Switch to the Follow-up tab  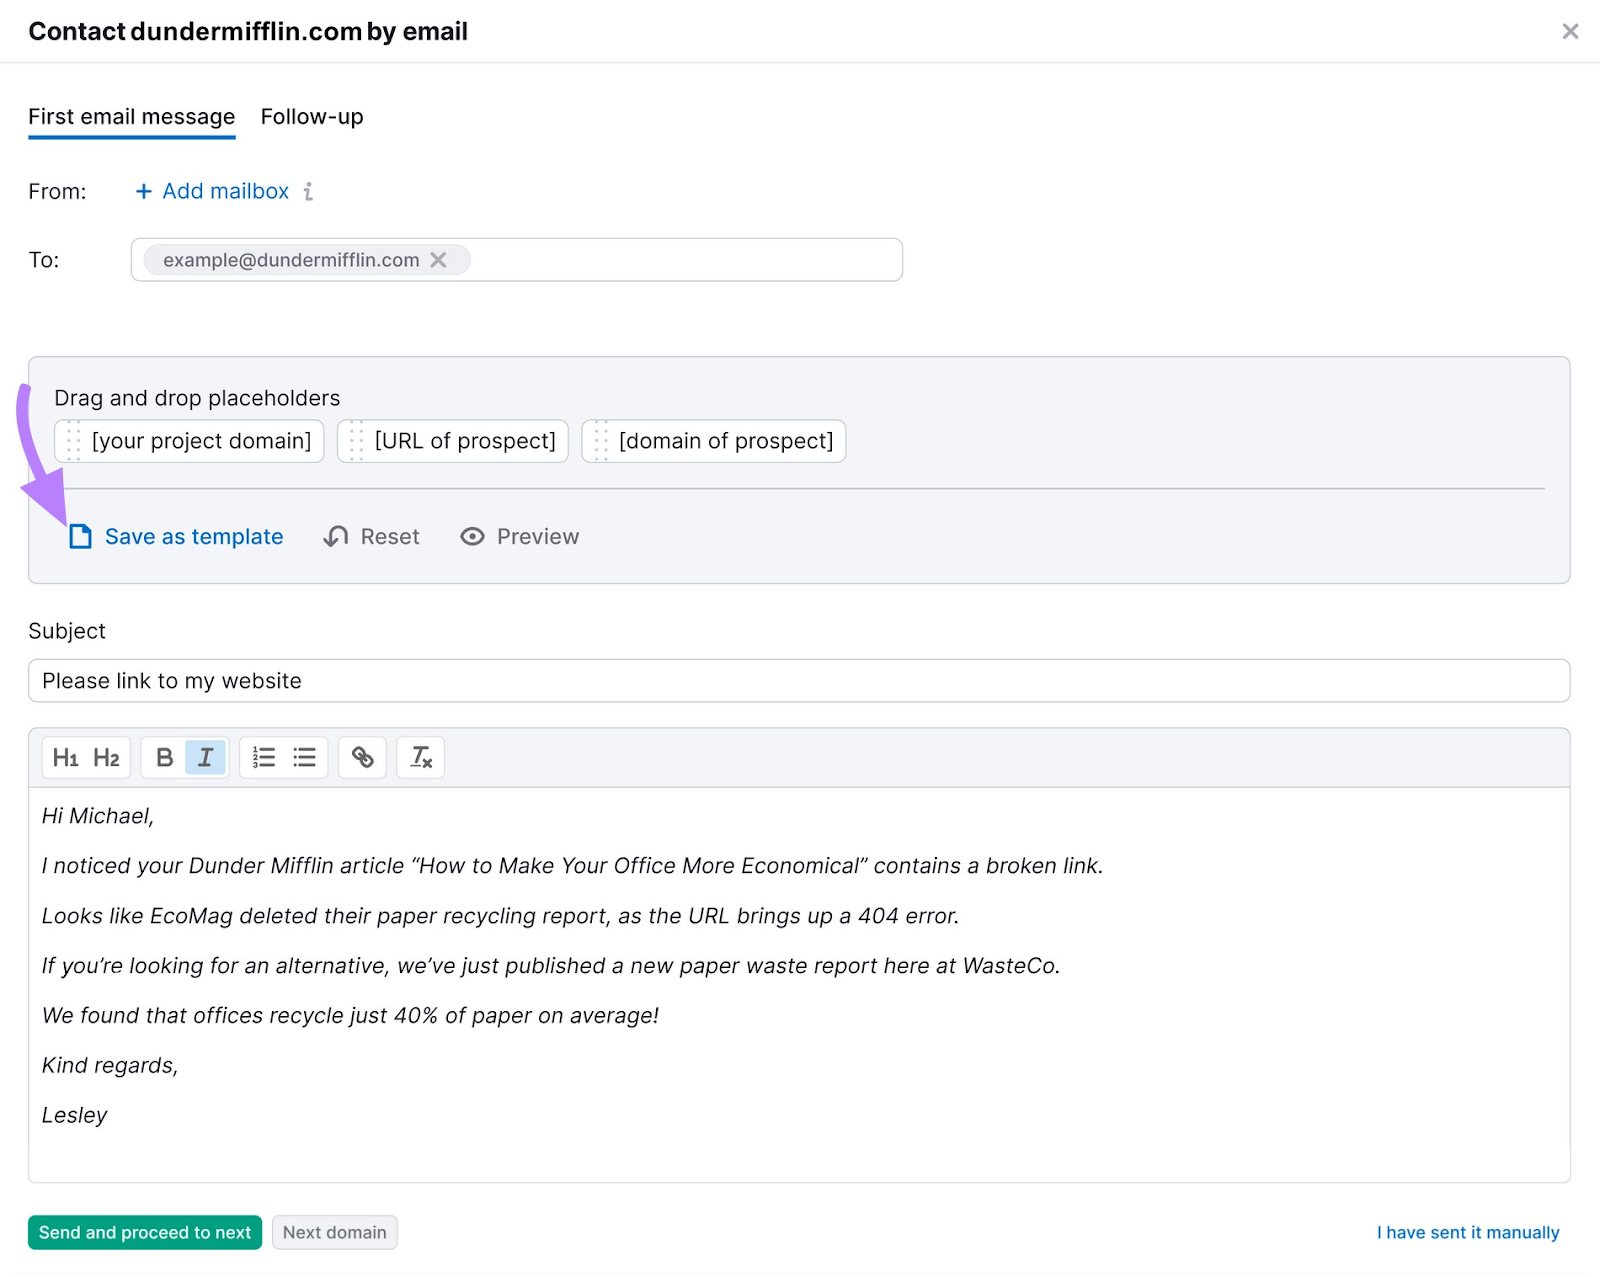coord(311,117)
